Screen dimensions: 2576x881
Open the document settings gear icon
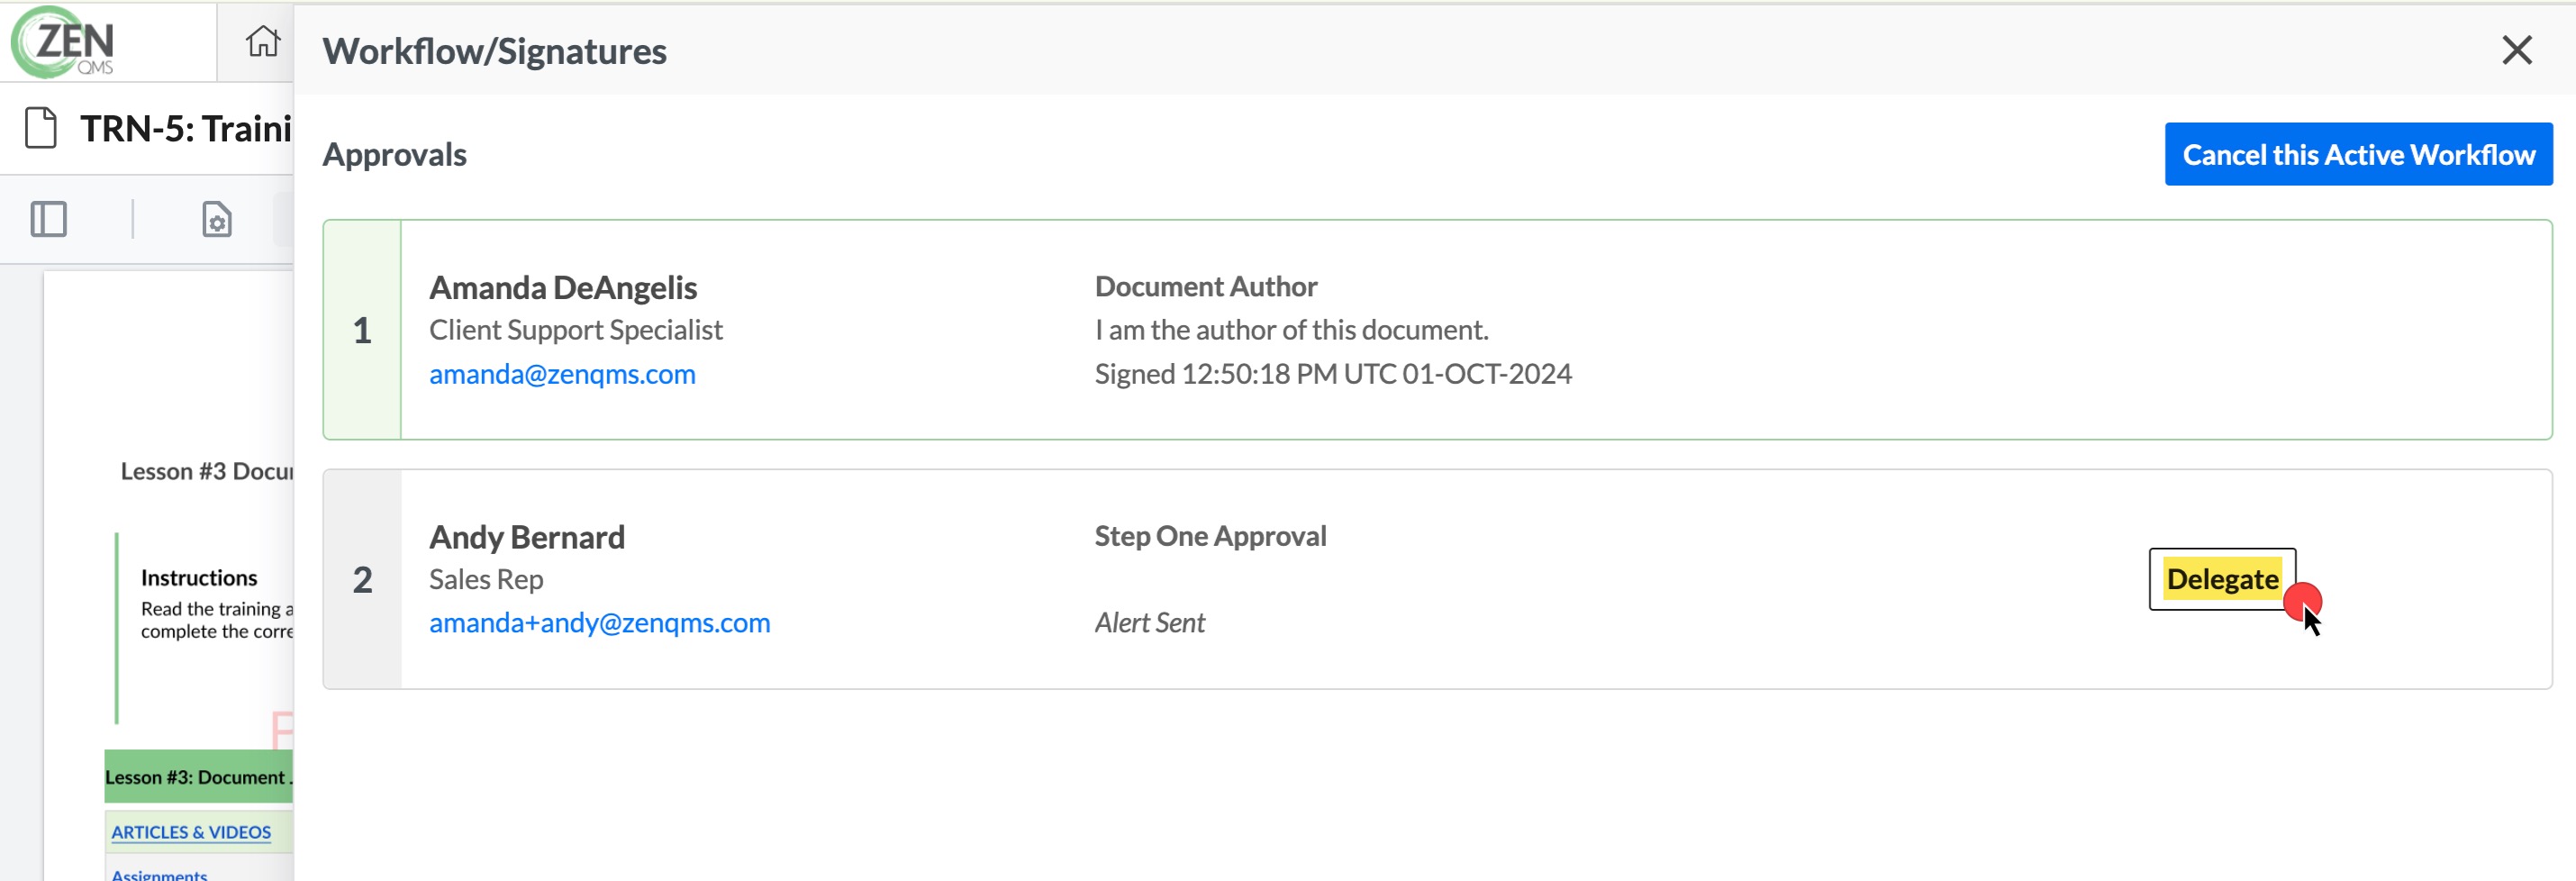pyautogui.click(x=217, y=219)
